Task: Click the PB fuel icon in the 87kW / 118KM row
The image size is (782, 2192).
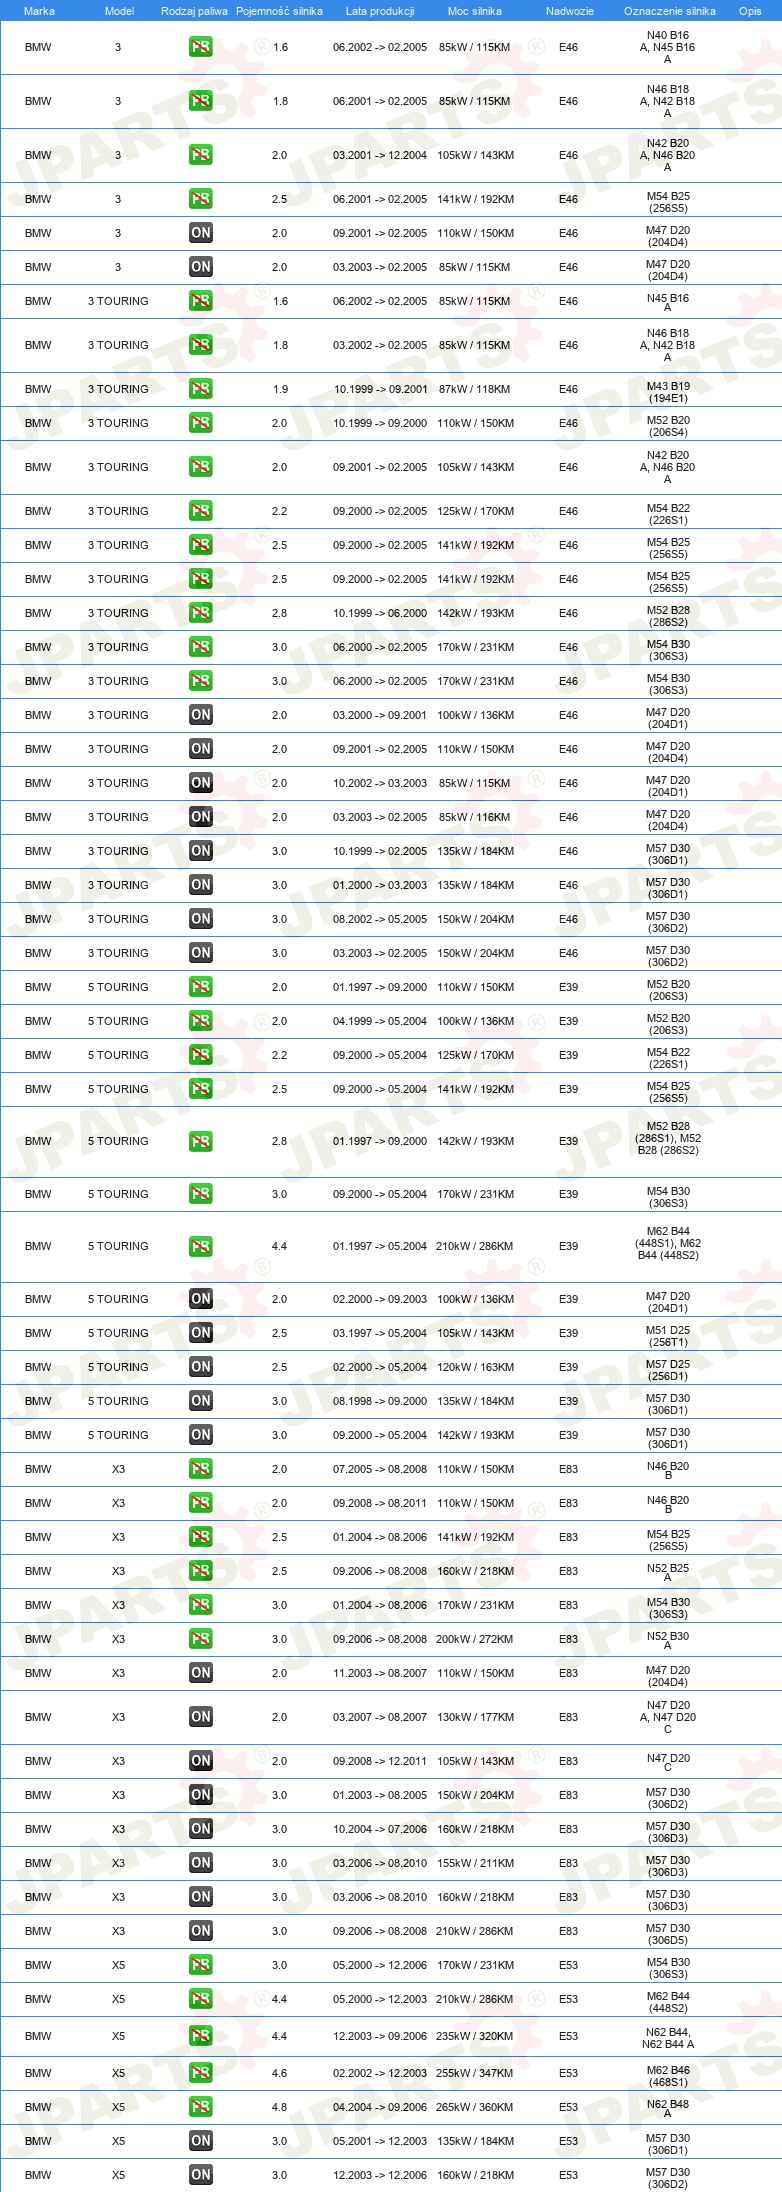Action: 200,389
